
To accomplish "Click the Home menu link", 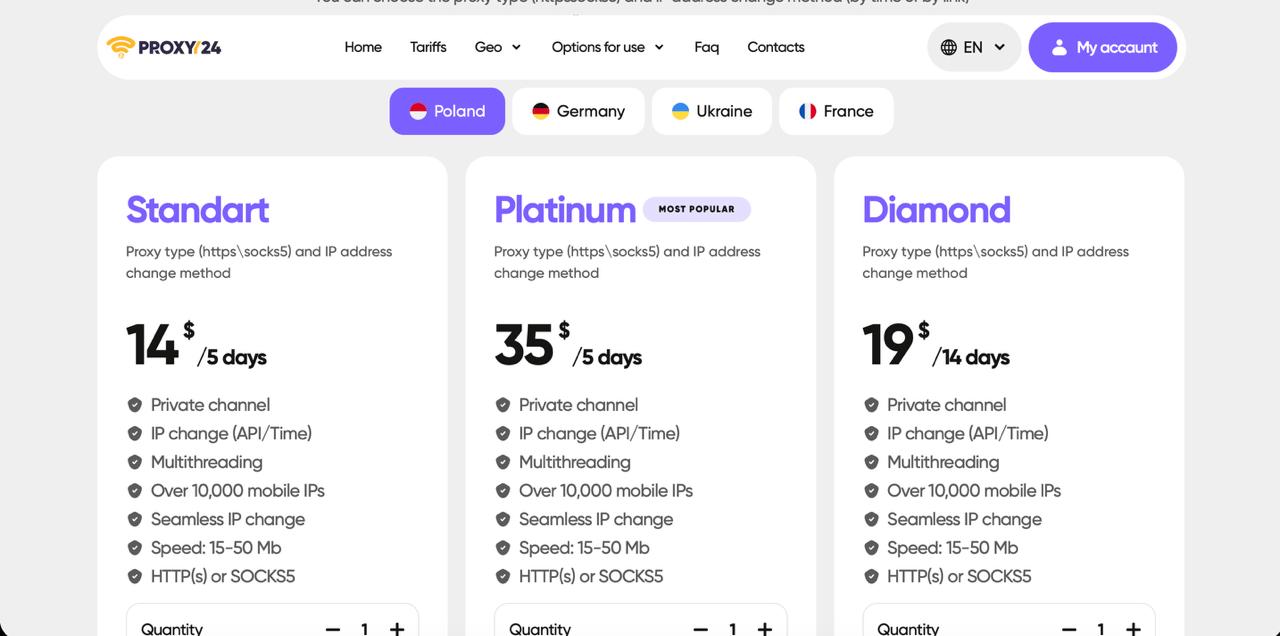I will [x=363, y=47].
